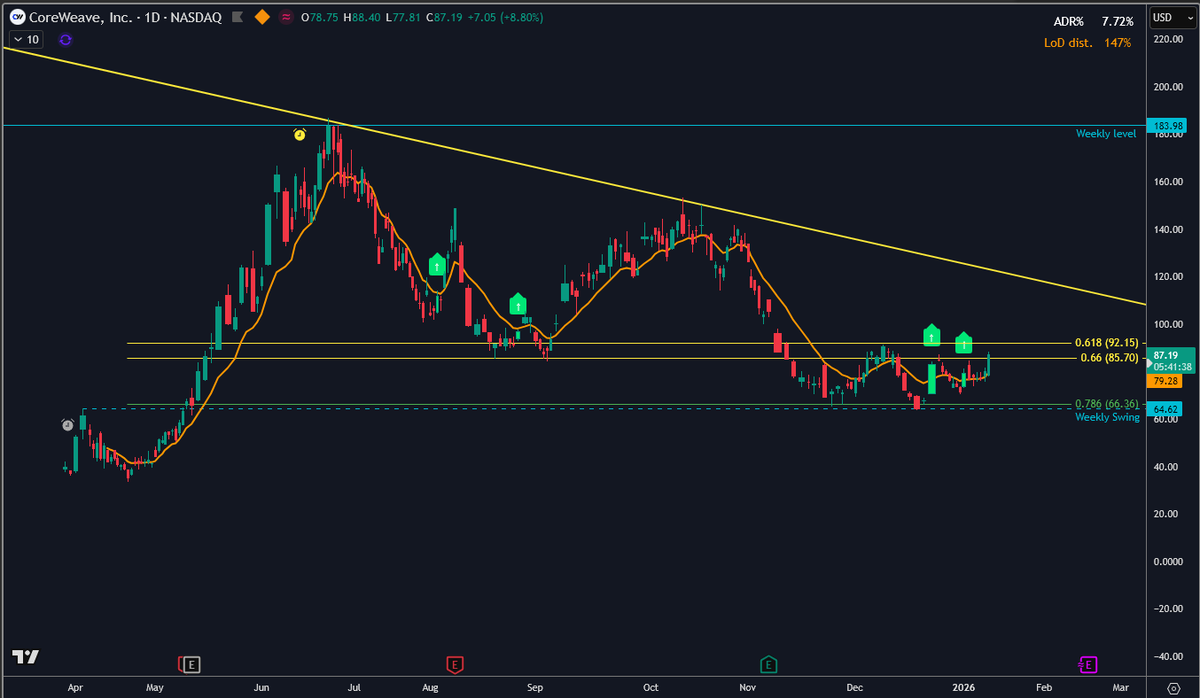Open the May earnings E marker

coord(190,663)
